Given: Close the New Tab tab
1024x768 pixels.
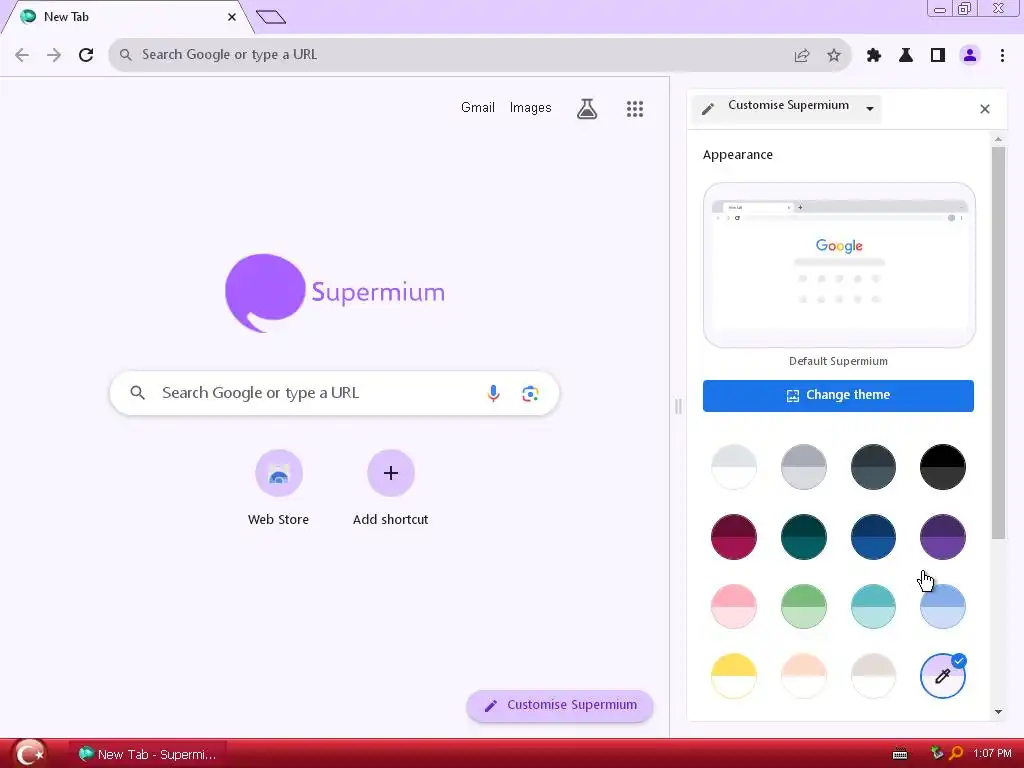Looking at the screenshot, I should tap(232, 17).
